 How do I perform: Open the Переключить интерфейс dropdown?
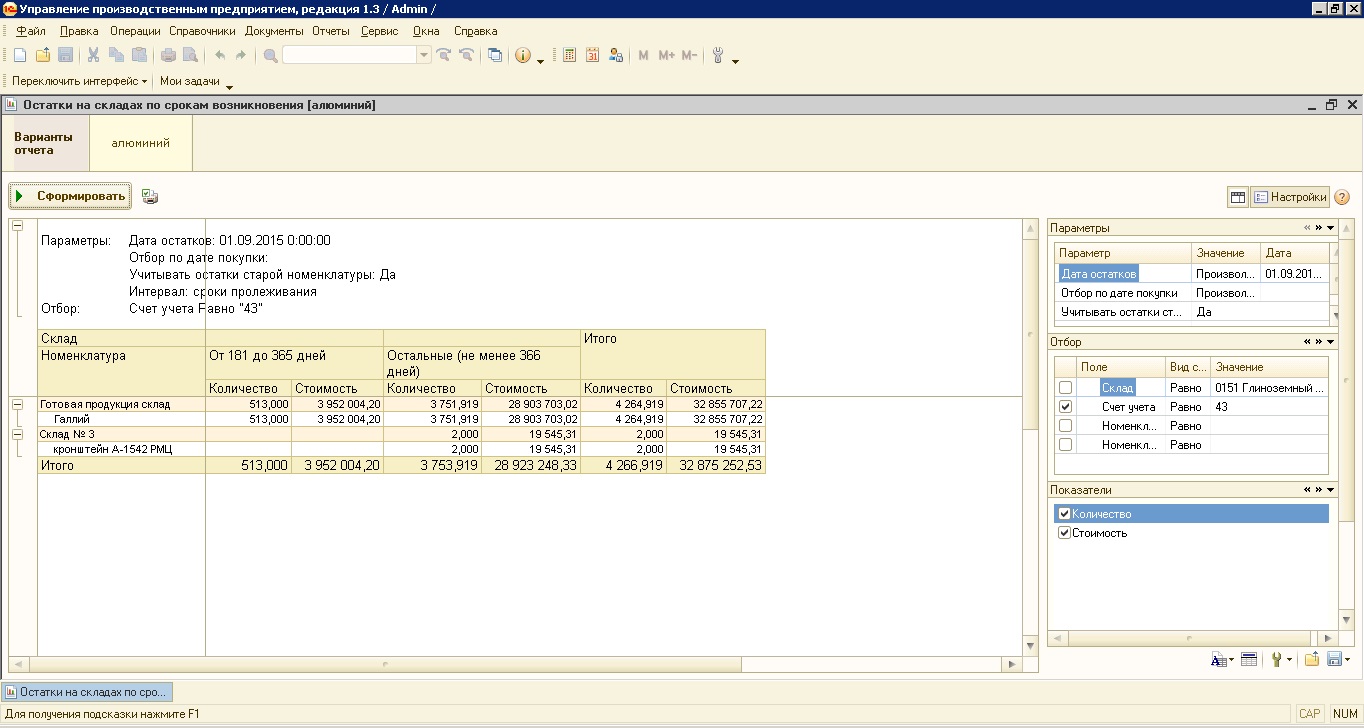pos(80,81)
